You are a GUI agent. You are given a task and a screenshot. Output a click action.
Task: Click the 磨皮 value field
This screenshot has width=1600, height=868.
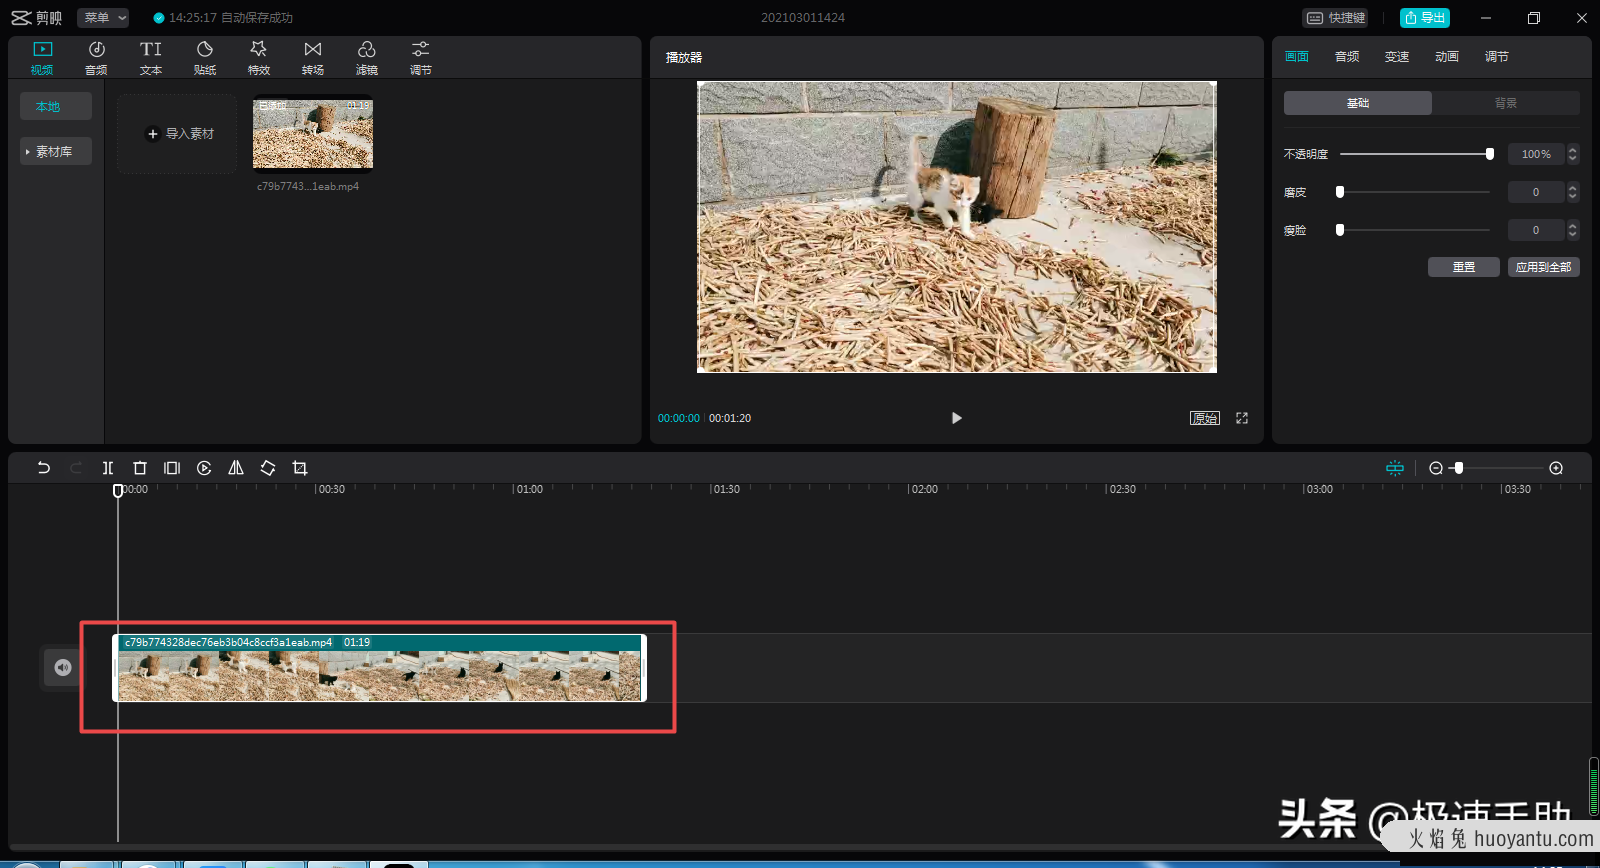coord(1536,192)
